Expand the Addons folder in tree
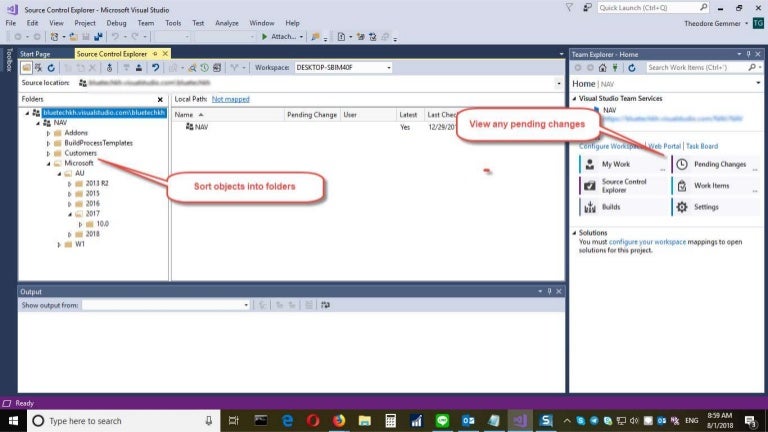The image size is (768, 432). coord(48,132)
